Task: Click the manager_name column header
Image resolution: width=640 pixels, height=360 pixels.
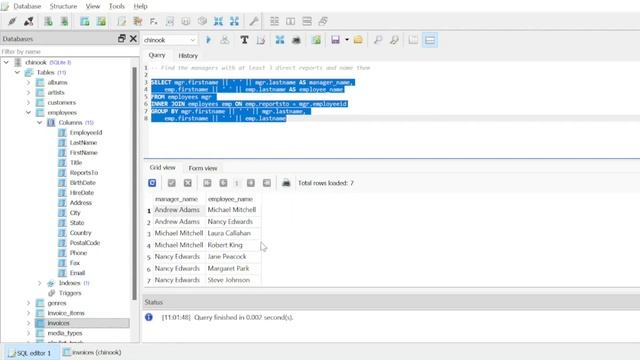Action: [x=176, y=199]
